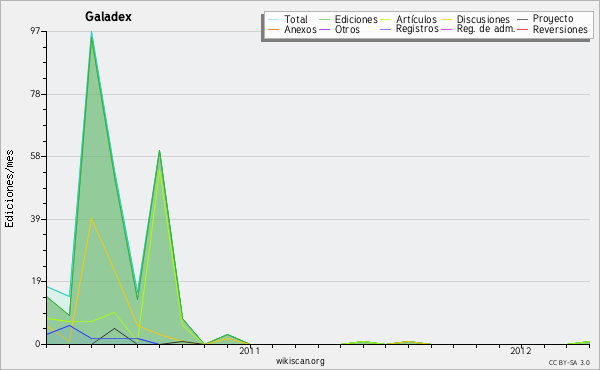This screenshot has width=600, height=370.
Task: Click the 58 y-axis value
Action: [35, 156]
